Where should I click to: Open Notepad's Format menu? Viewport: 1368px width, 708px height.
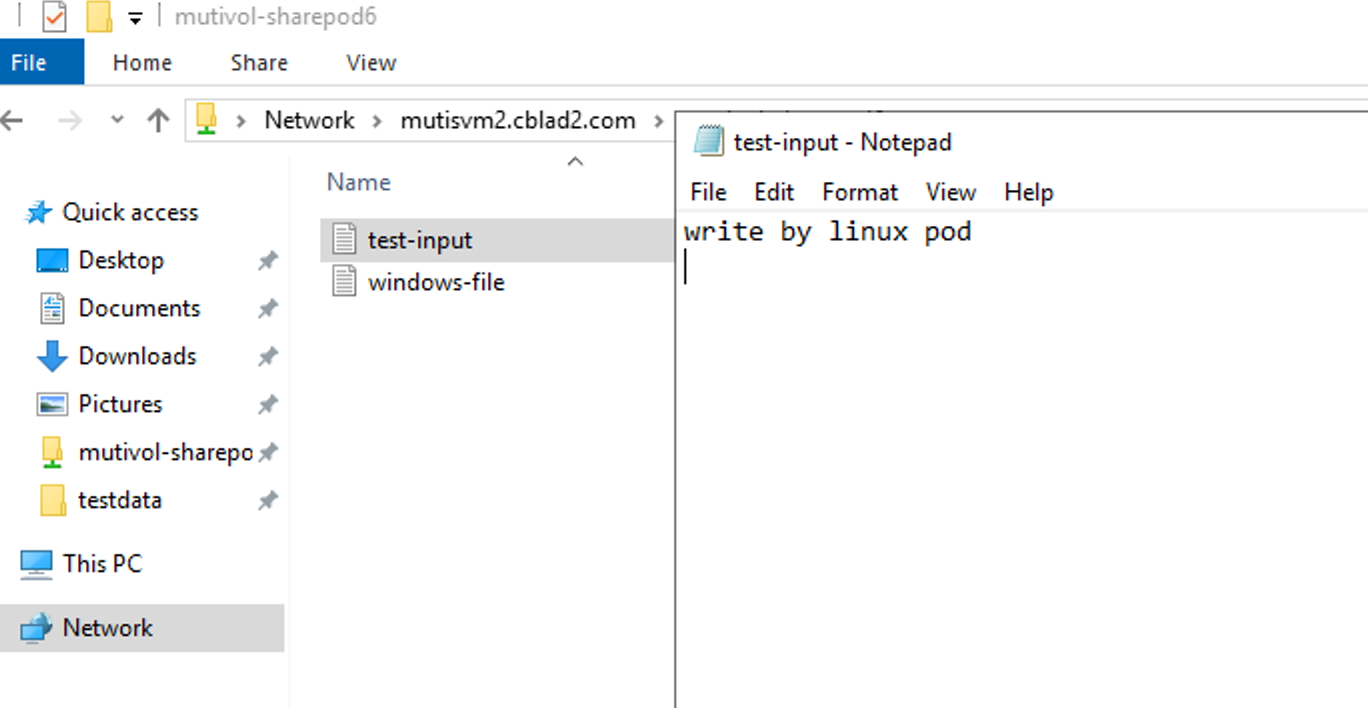[860, 192]
